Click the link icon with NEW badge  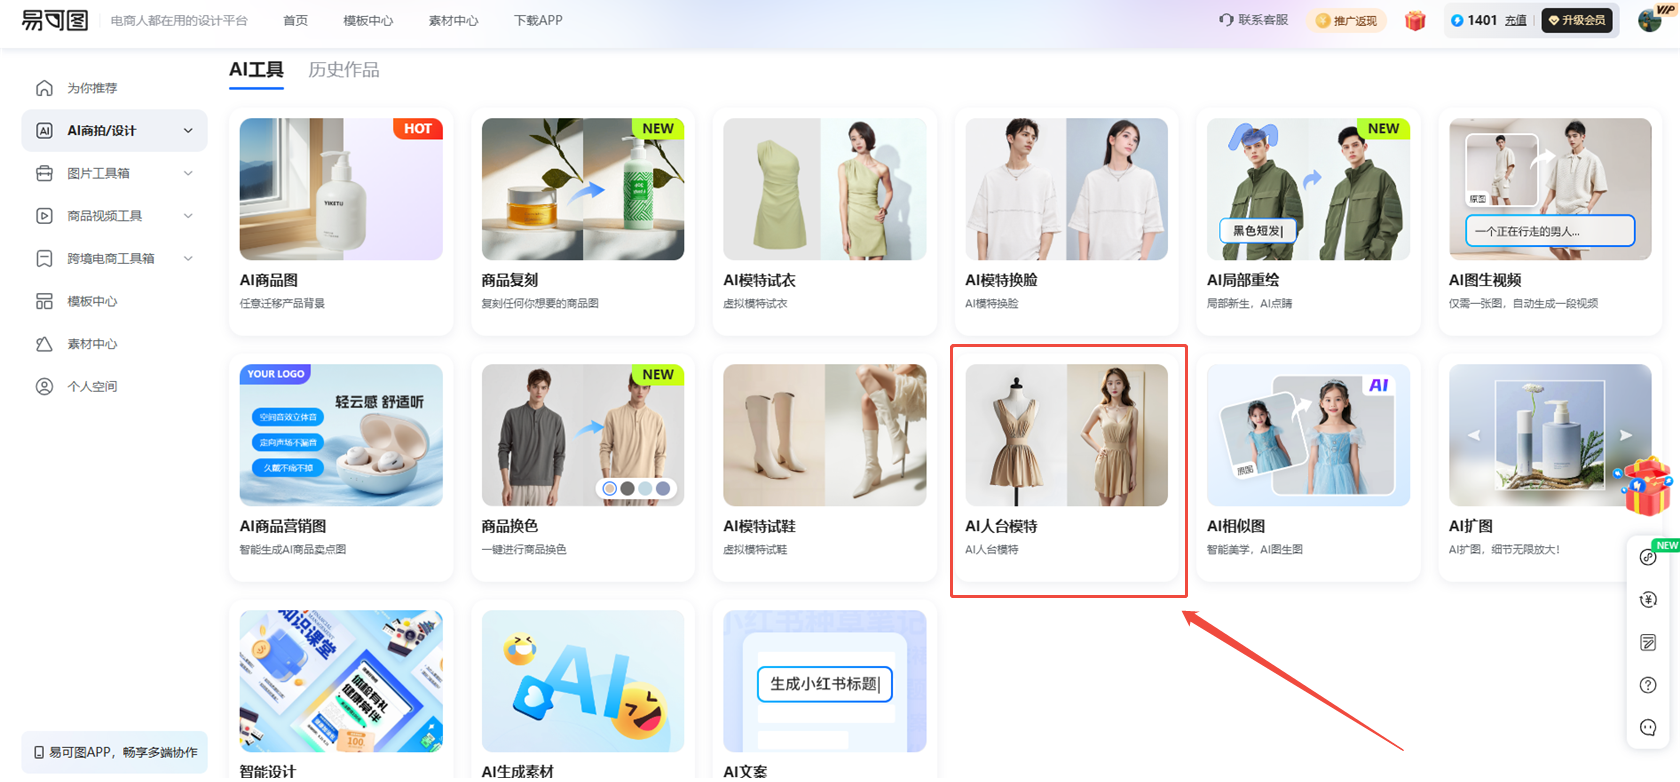pyautogui.click(x=1649, y=557)
